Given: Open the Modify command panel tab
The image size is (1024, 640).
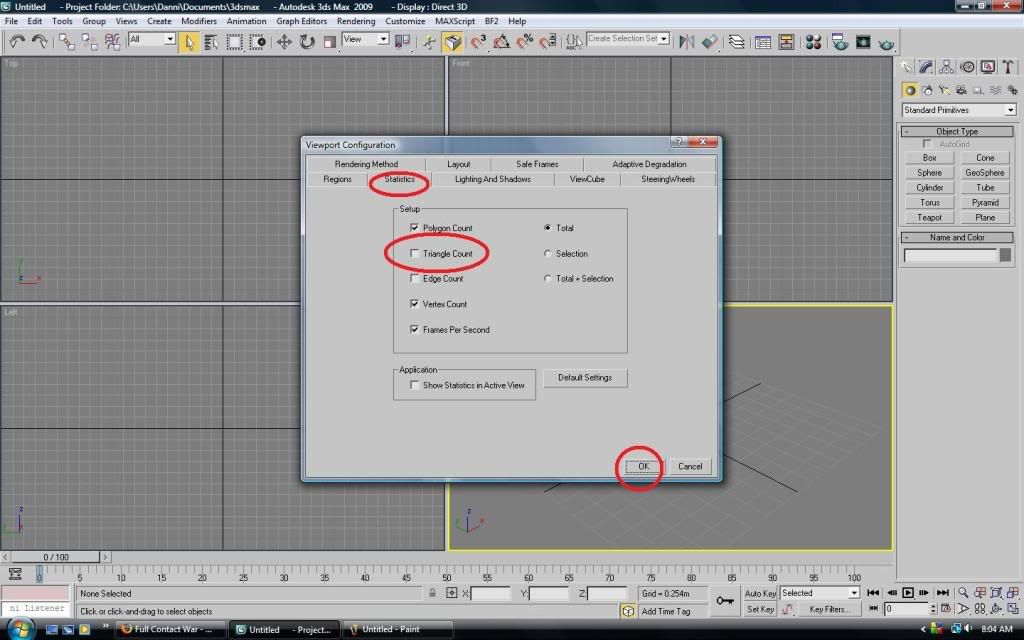Looking at the screenshot, I should [927, 67].
